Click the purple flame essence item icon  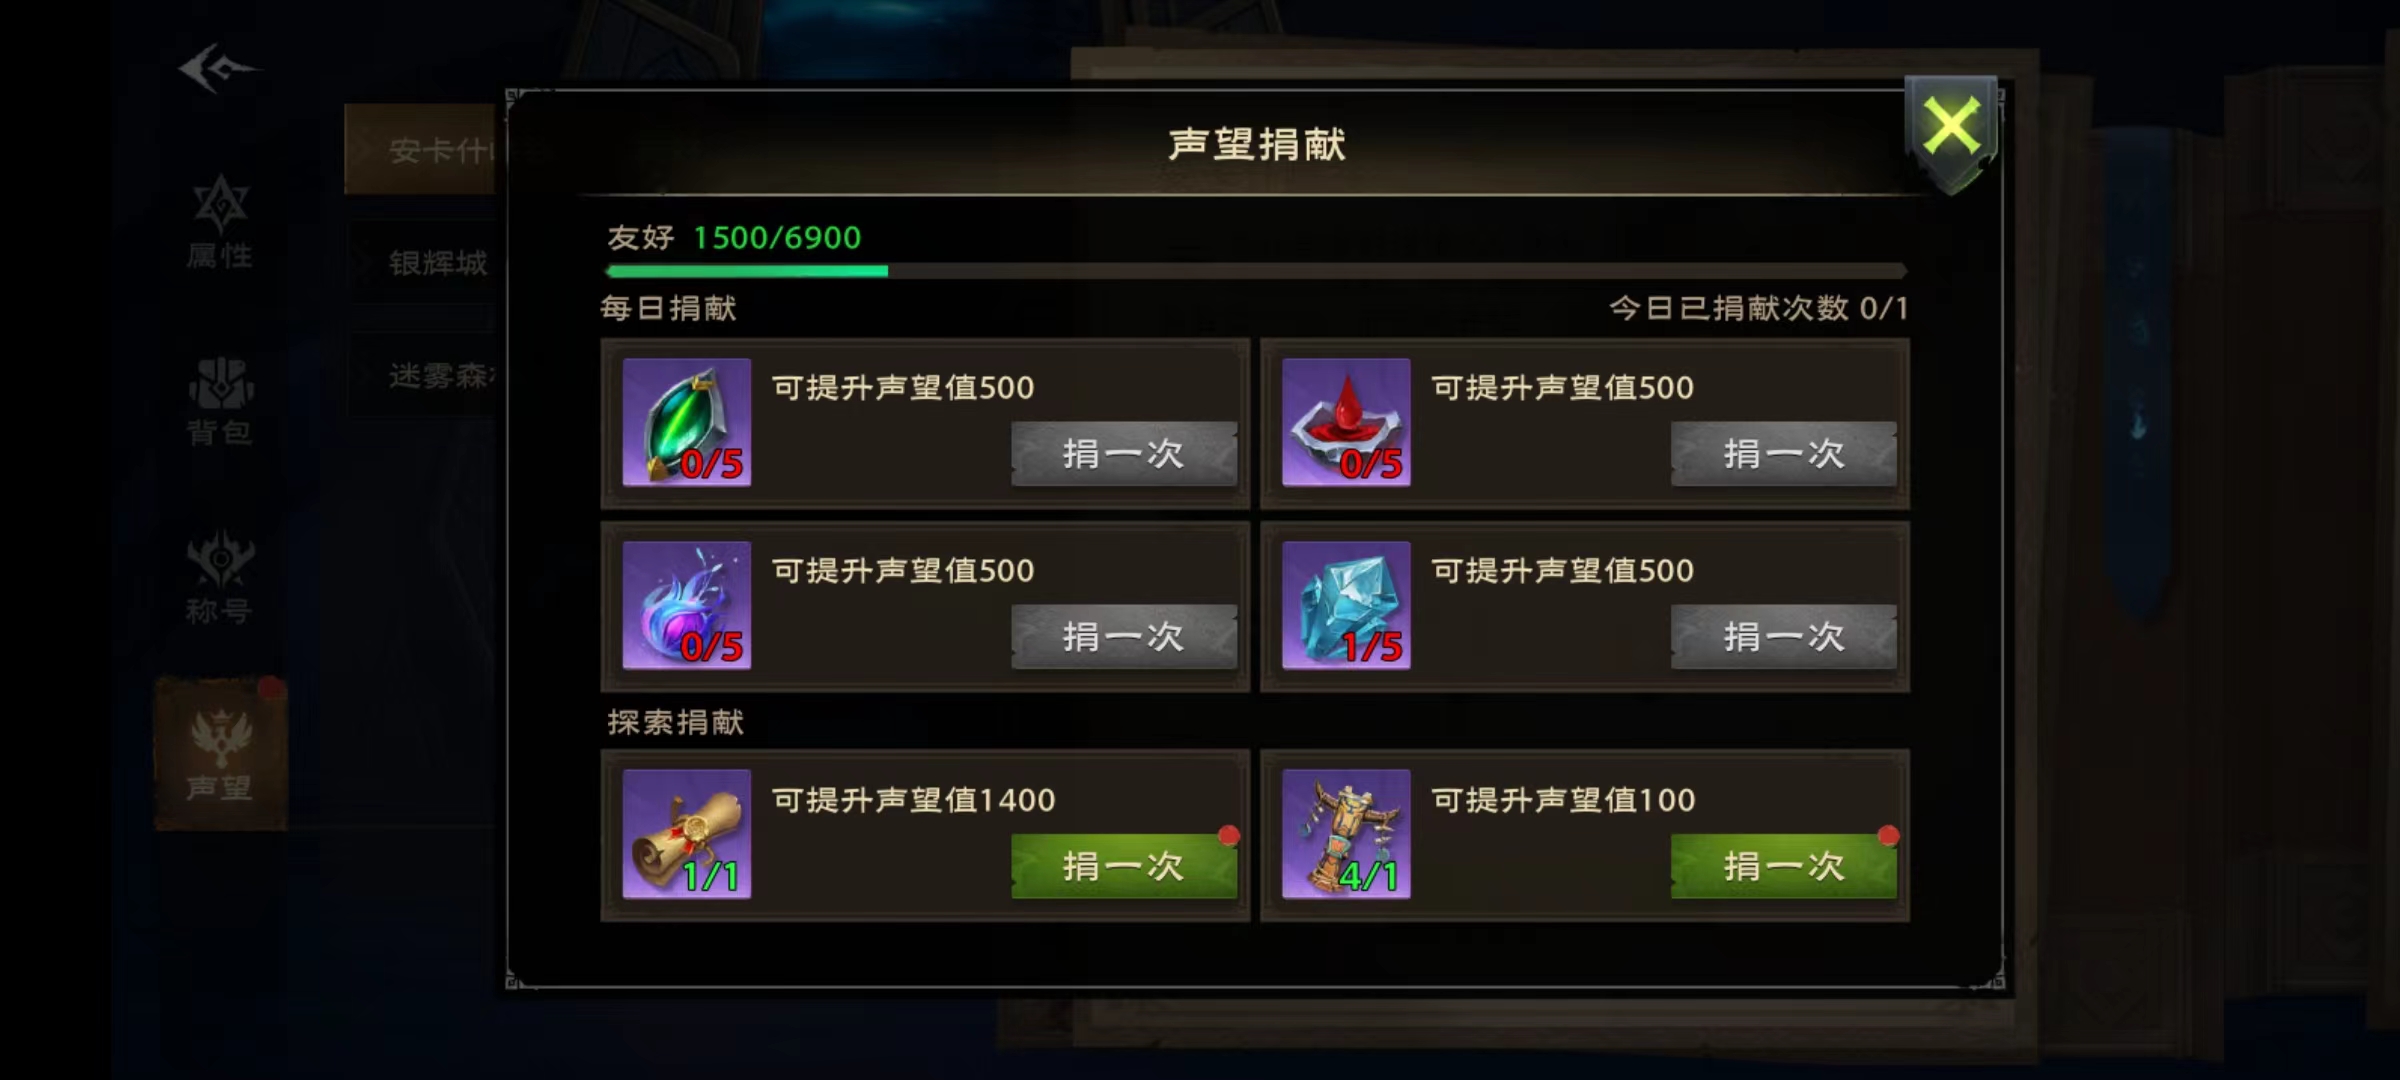click(686, 605)
